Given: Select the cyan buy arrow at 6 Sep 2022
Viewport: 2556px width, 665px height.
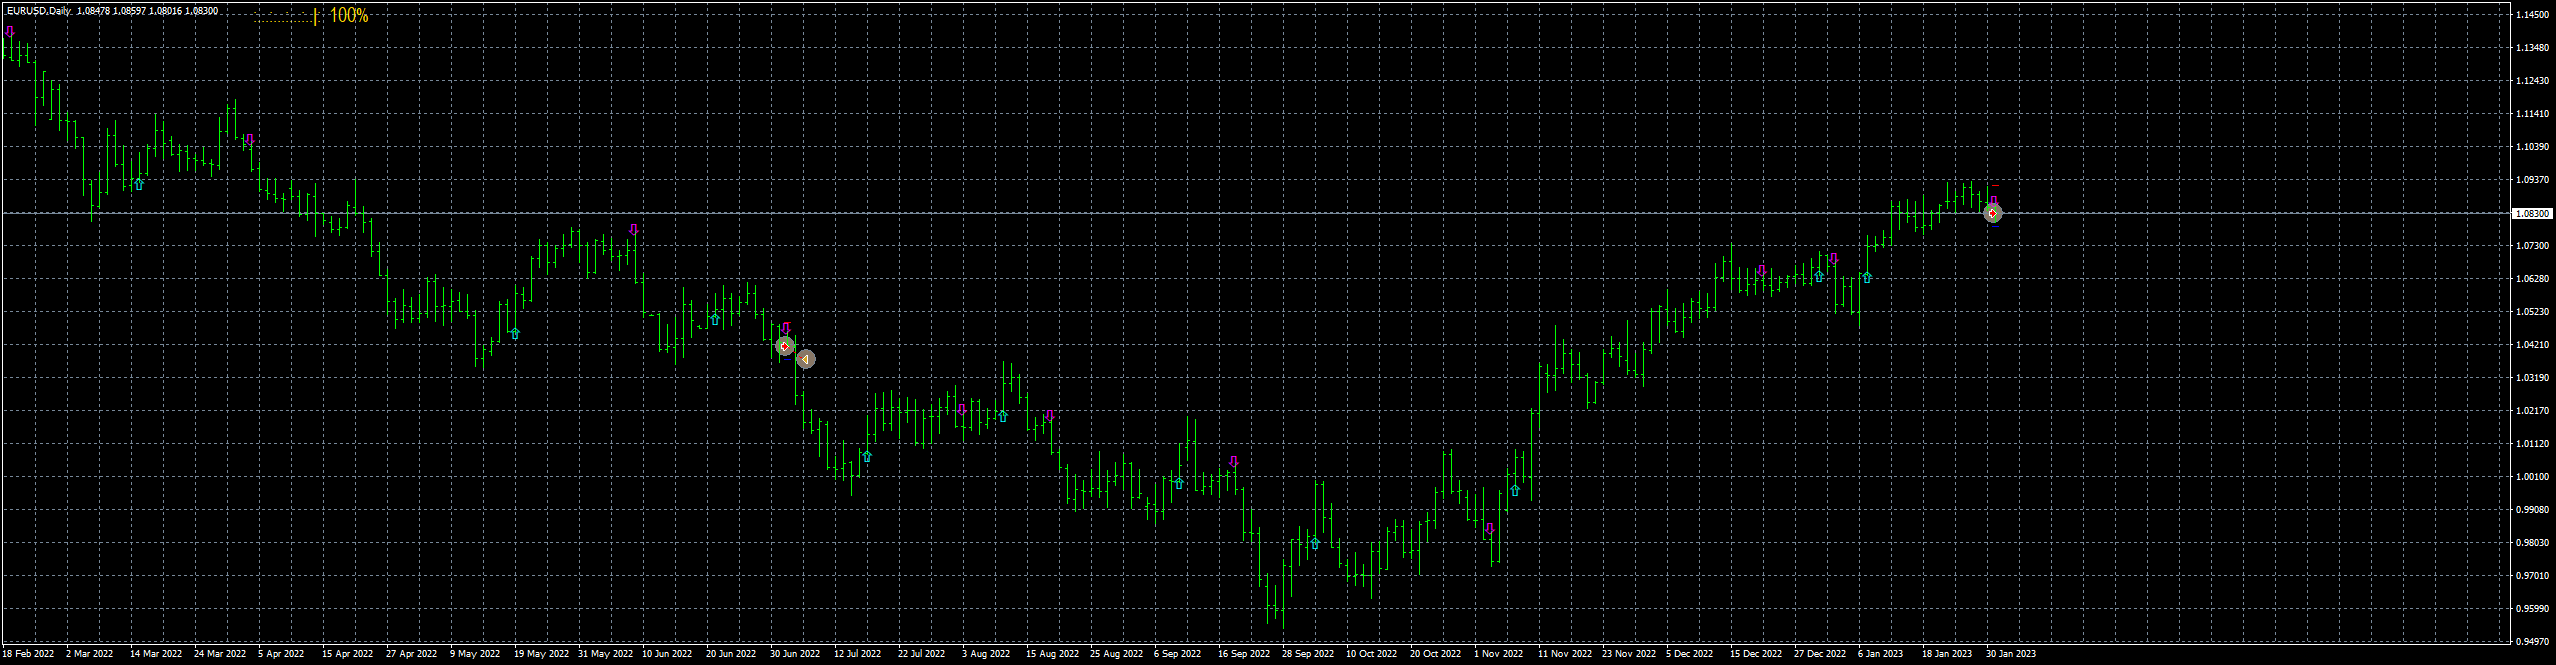Looking at the screenshot, I should [1179, 484].
